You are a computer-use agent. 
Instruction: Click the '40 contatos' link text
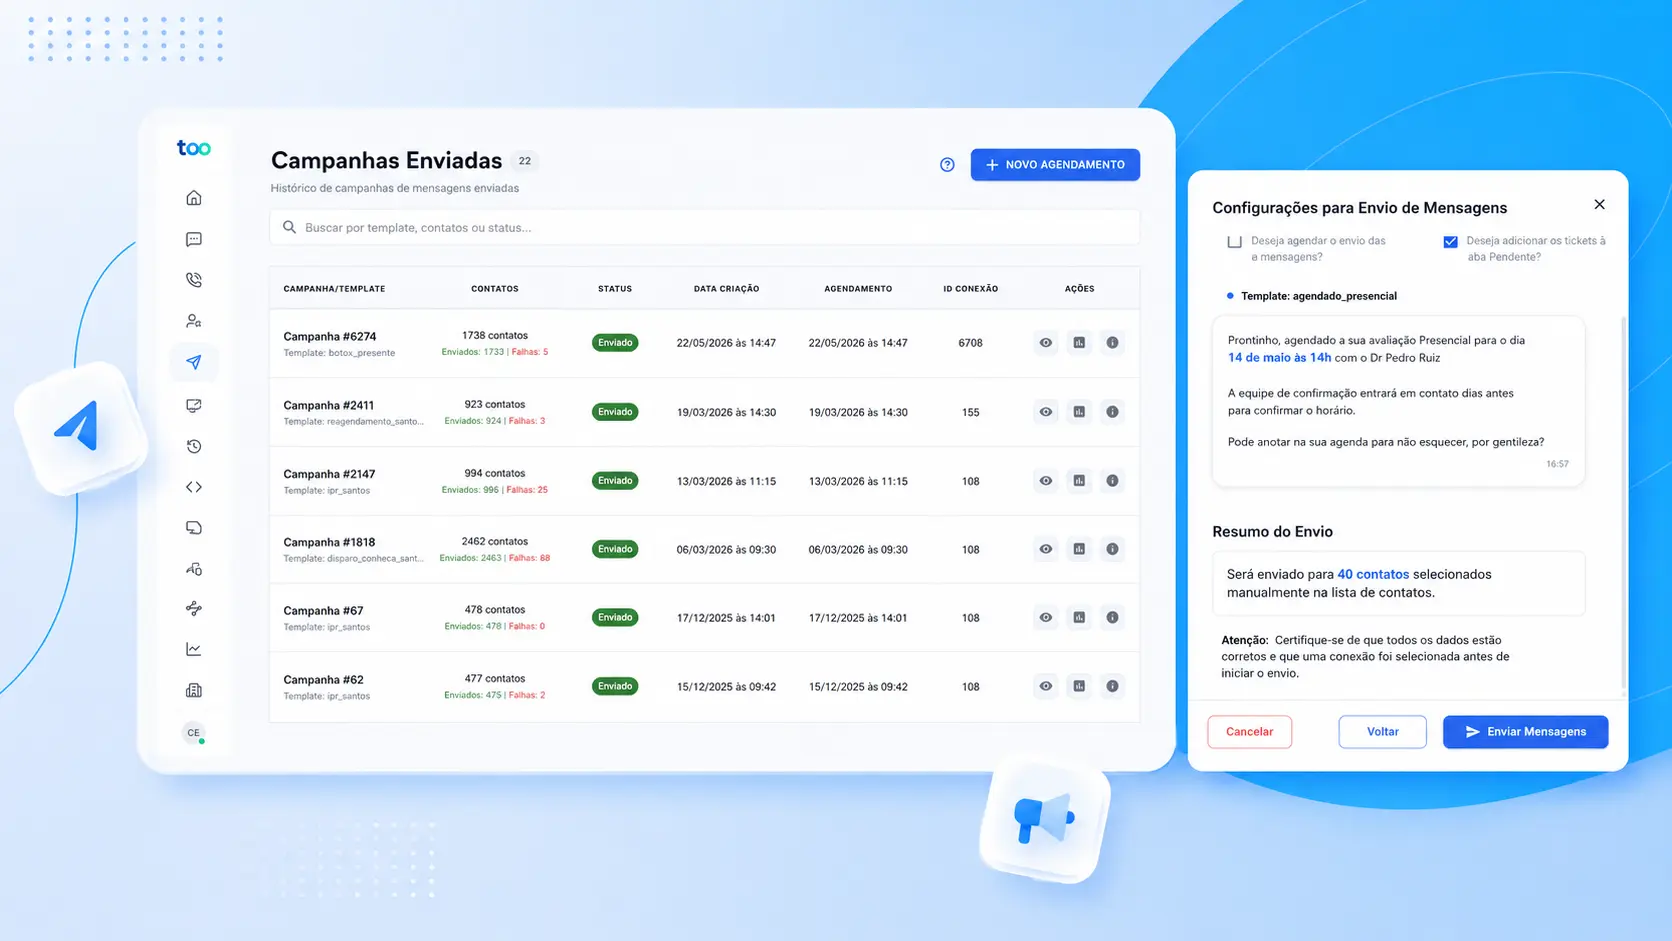click(1373, 575)
